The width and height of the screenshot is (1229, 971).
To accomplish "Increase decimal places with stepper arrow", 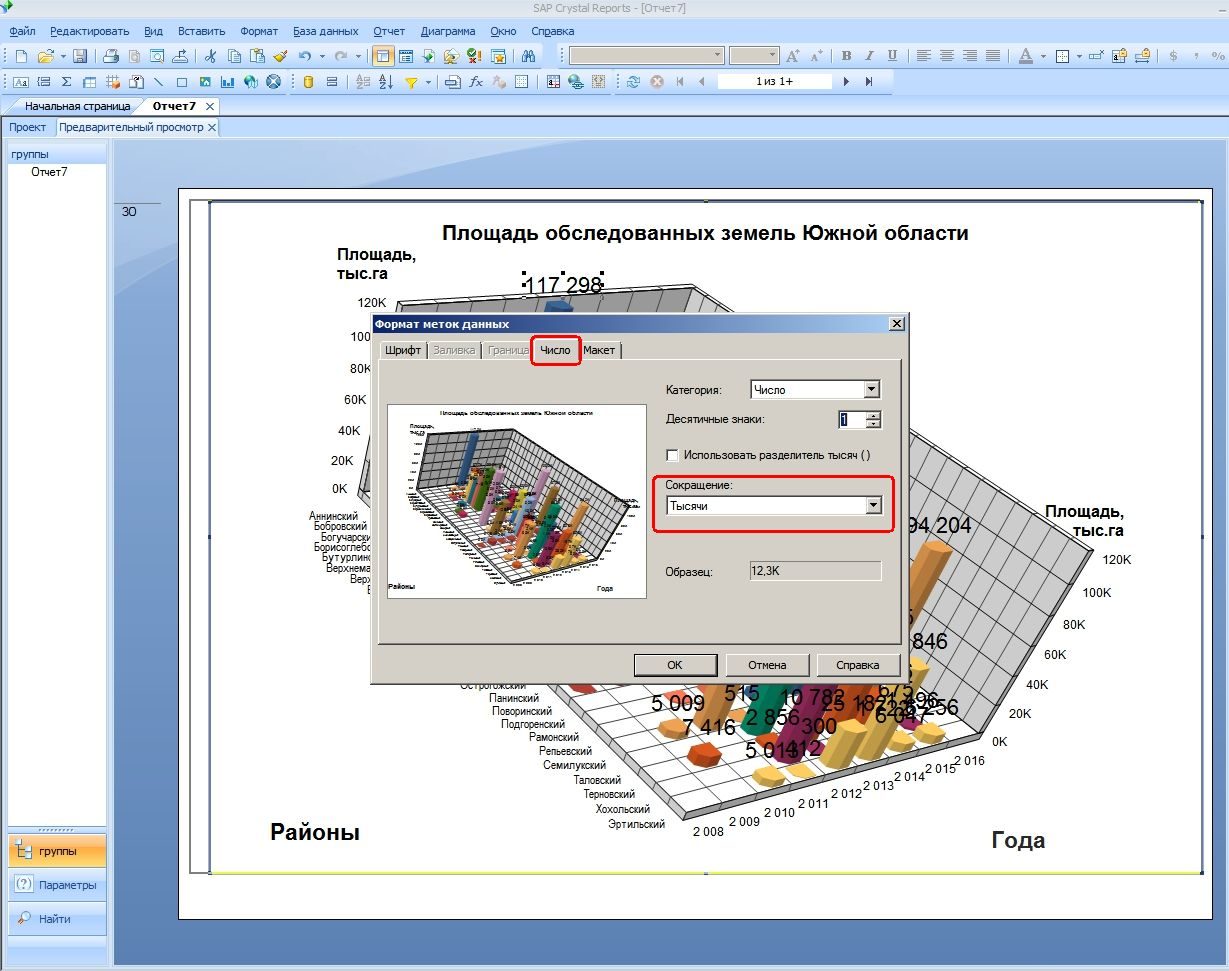I will click(x=874, y=416).
